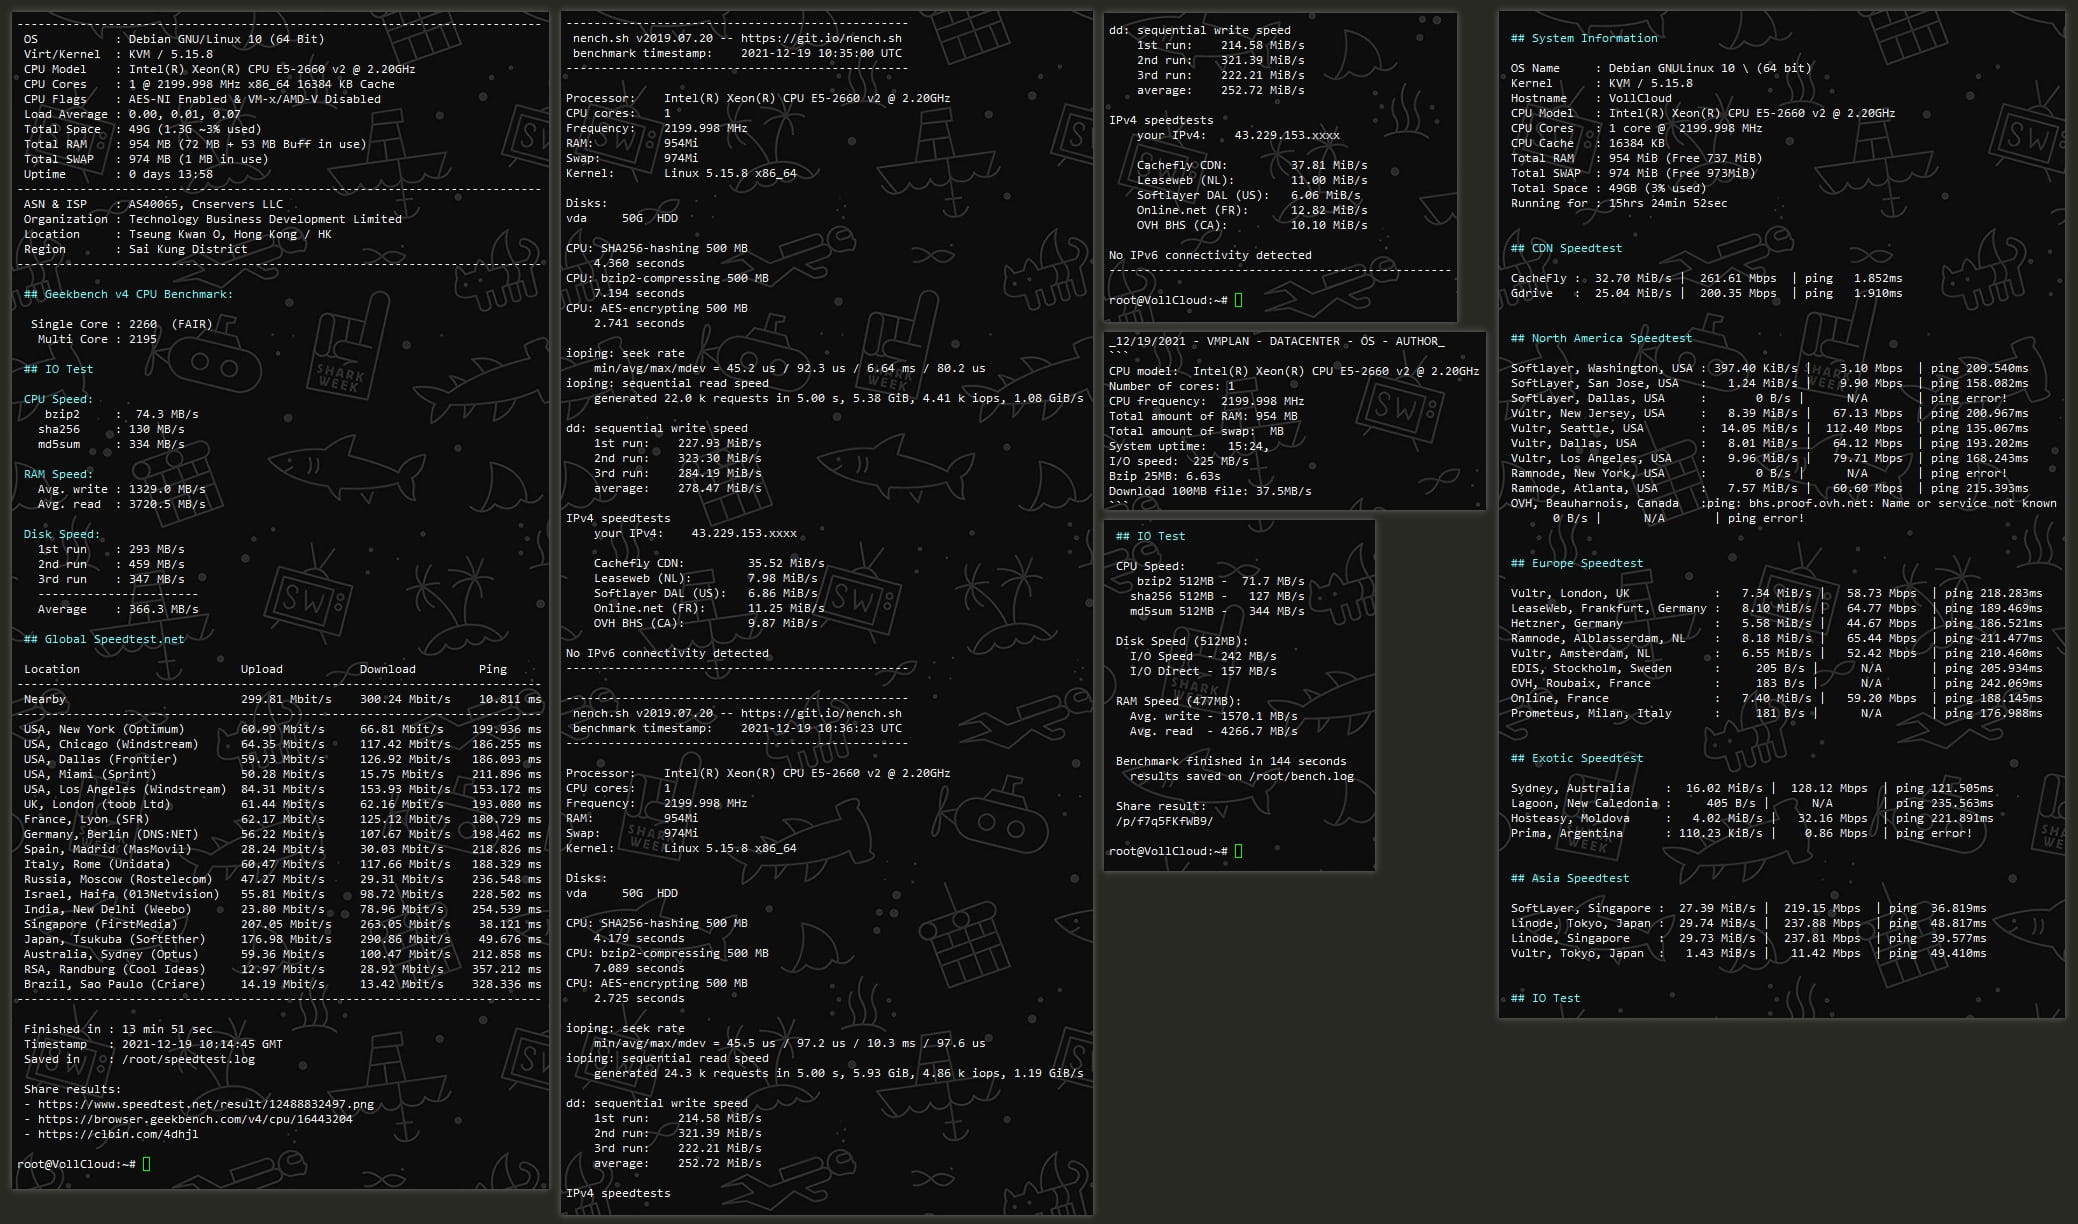
Task: Open the browser.geekbench.com v4 result link
Action: 195,1119
